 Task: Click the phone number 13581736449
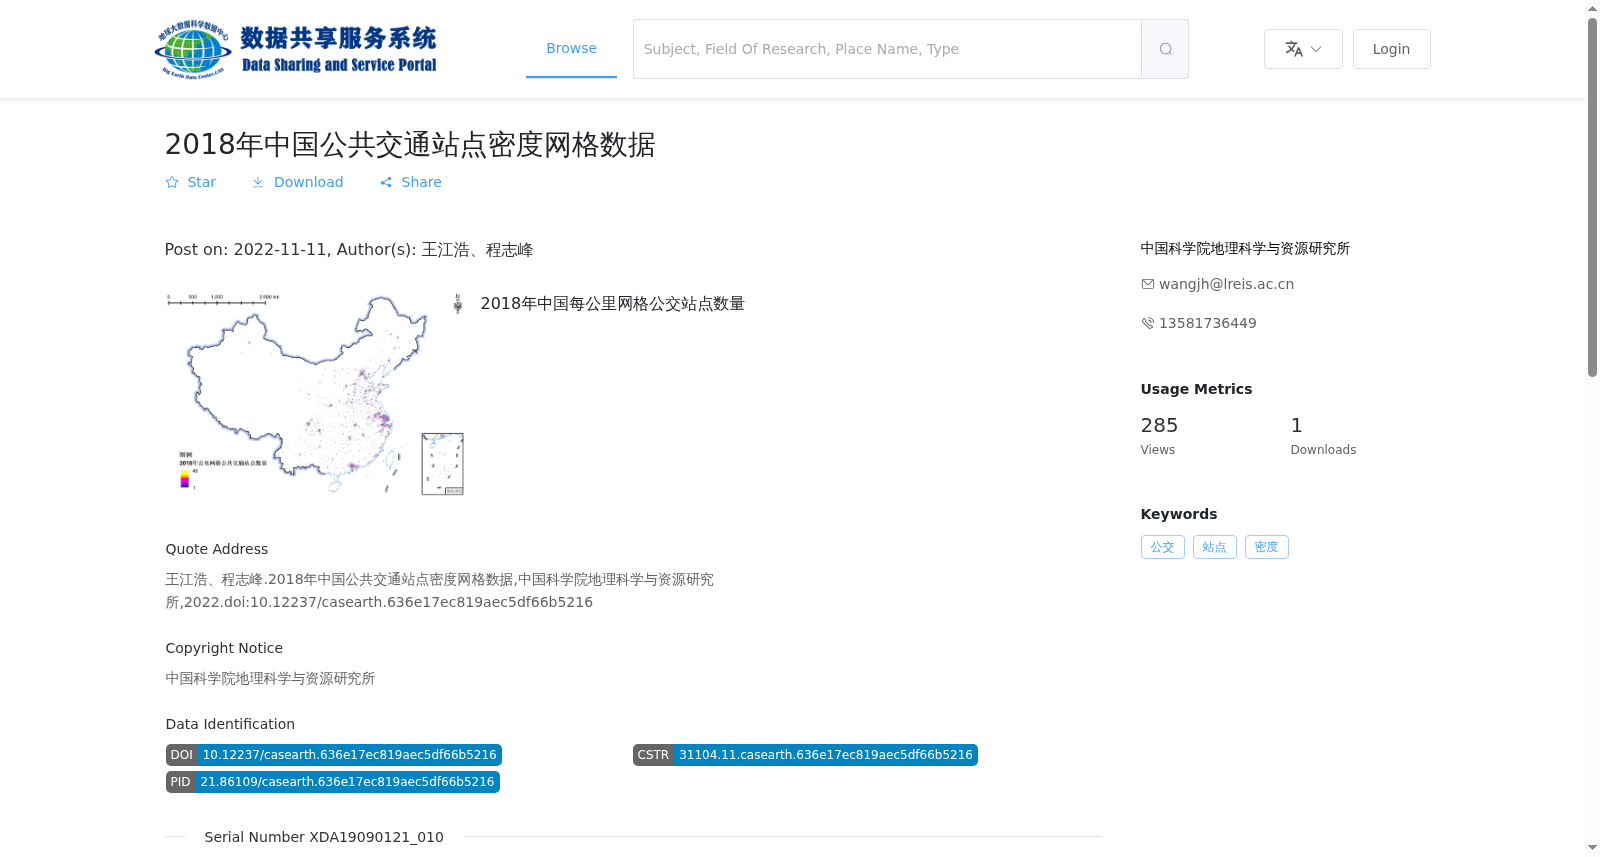[1207, 323]
